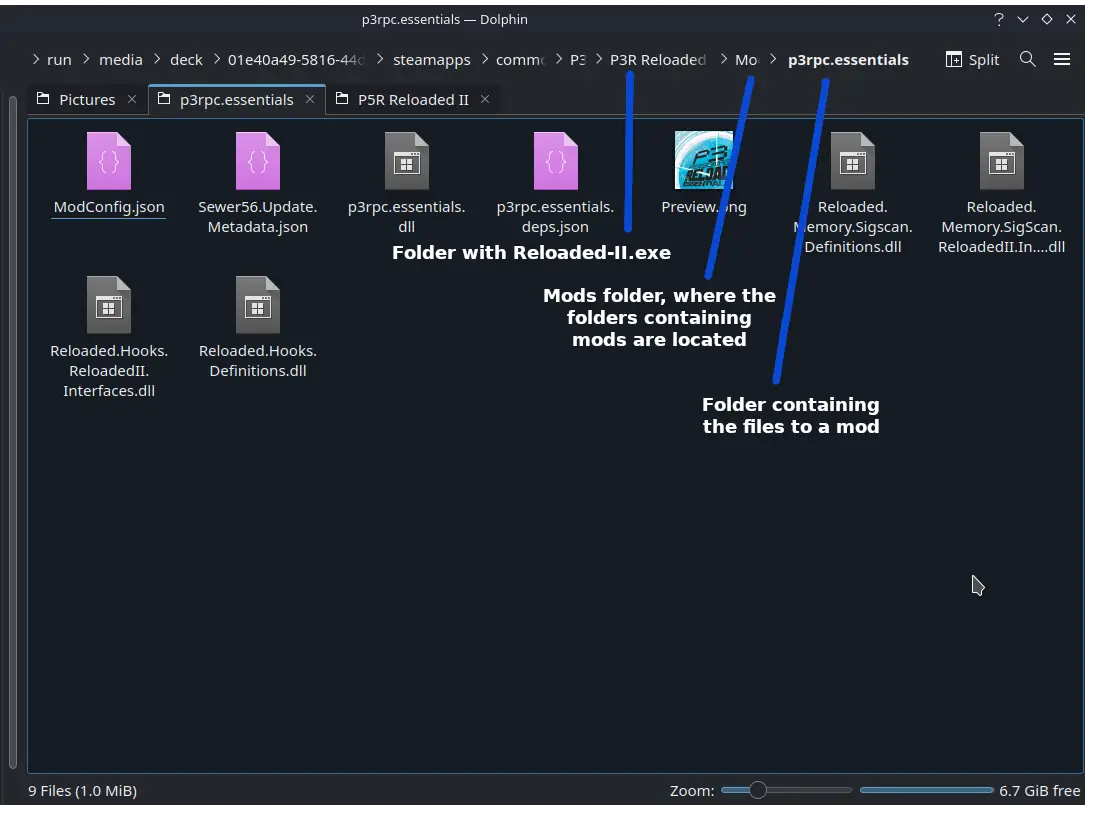Viewport: 1096px width, 818px height.
Task: Expand chevron before 'run' breadcrumb
Action: point(36,59)
